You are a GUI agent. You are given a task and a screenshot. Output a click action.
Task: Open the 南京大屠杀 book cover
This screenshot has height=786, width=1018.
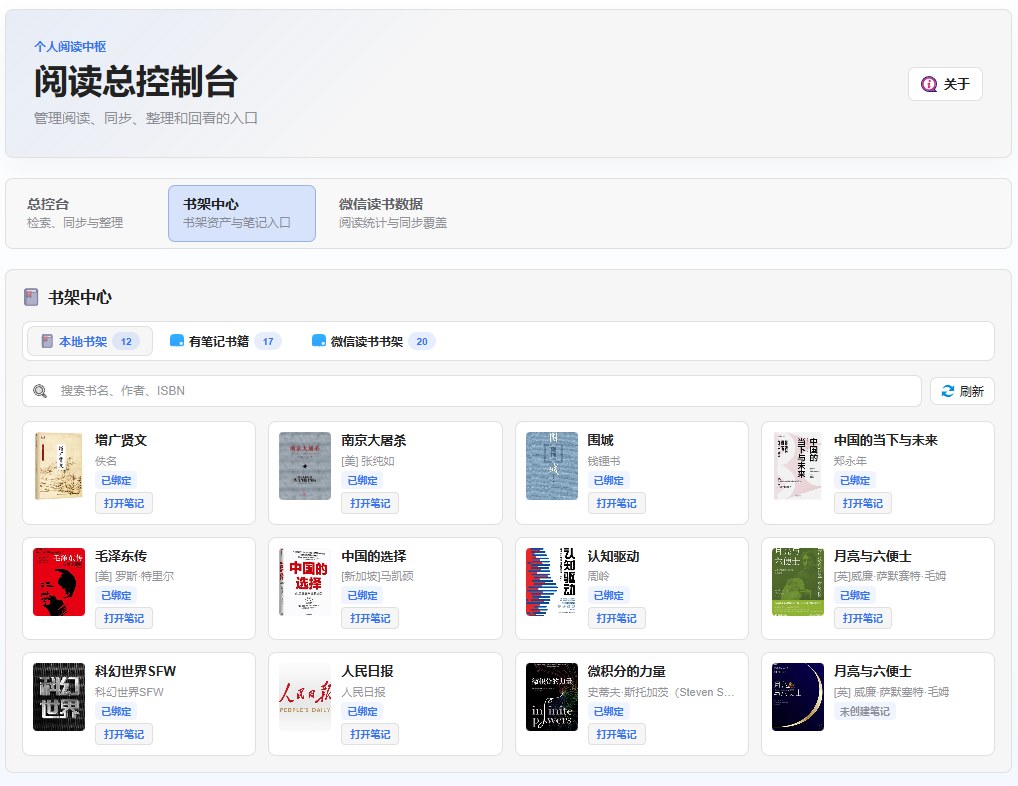(x=305, y=465)
